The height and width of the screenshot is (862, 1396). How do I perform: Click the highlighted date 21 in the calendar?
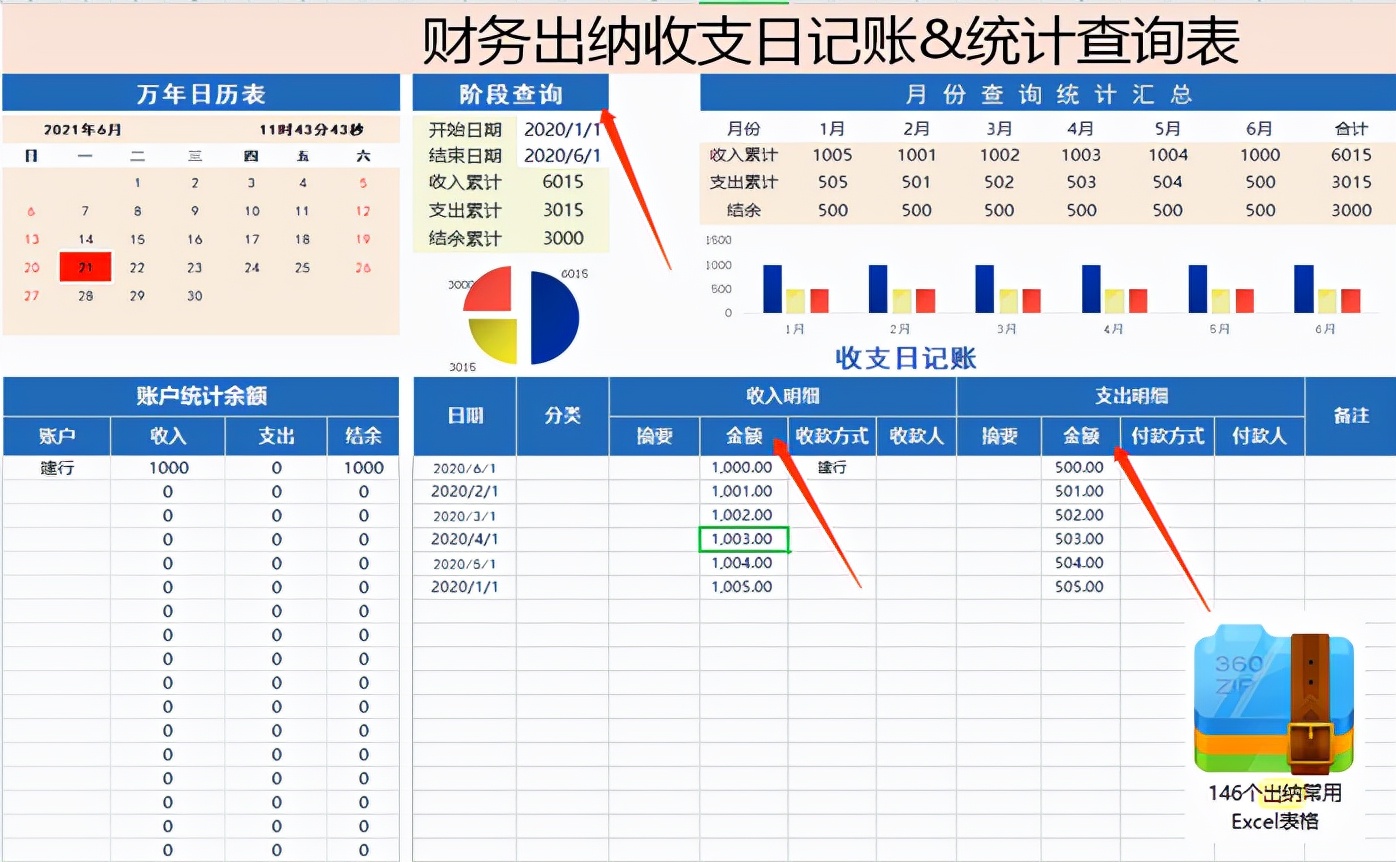coord(84,267)
